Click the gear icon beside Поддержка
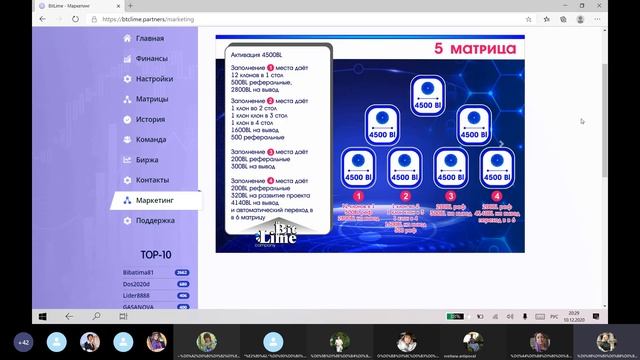 (x=127, y=221)
